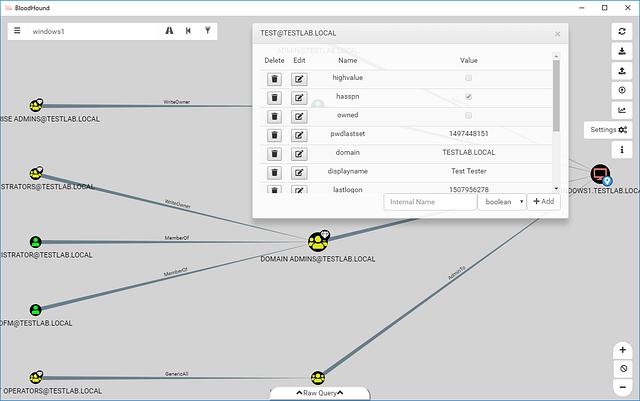Edit the hasspn property
640x401 pixels.
click(x=299, y=98)
